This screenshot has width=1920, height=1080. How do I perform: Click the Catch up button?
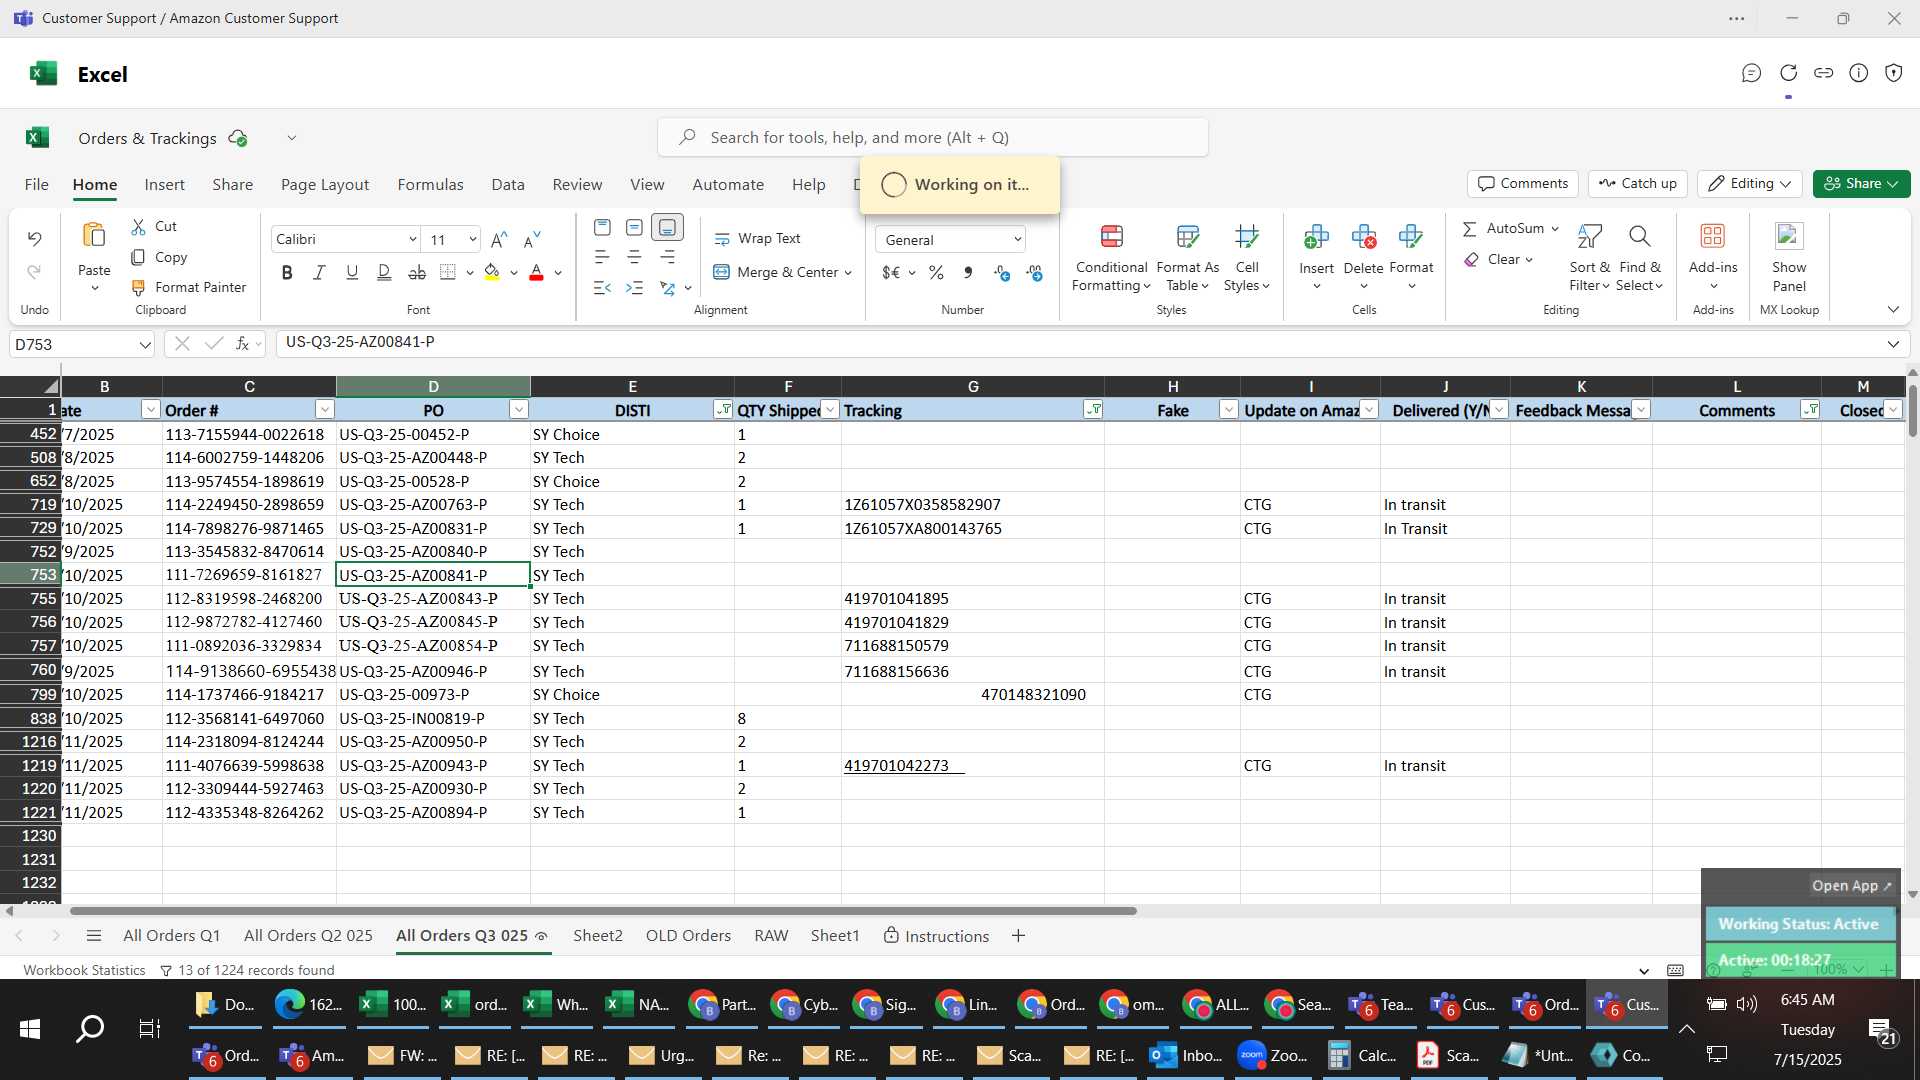pos(1637,184)
